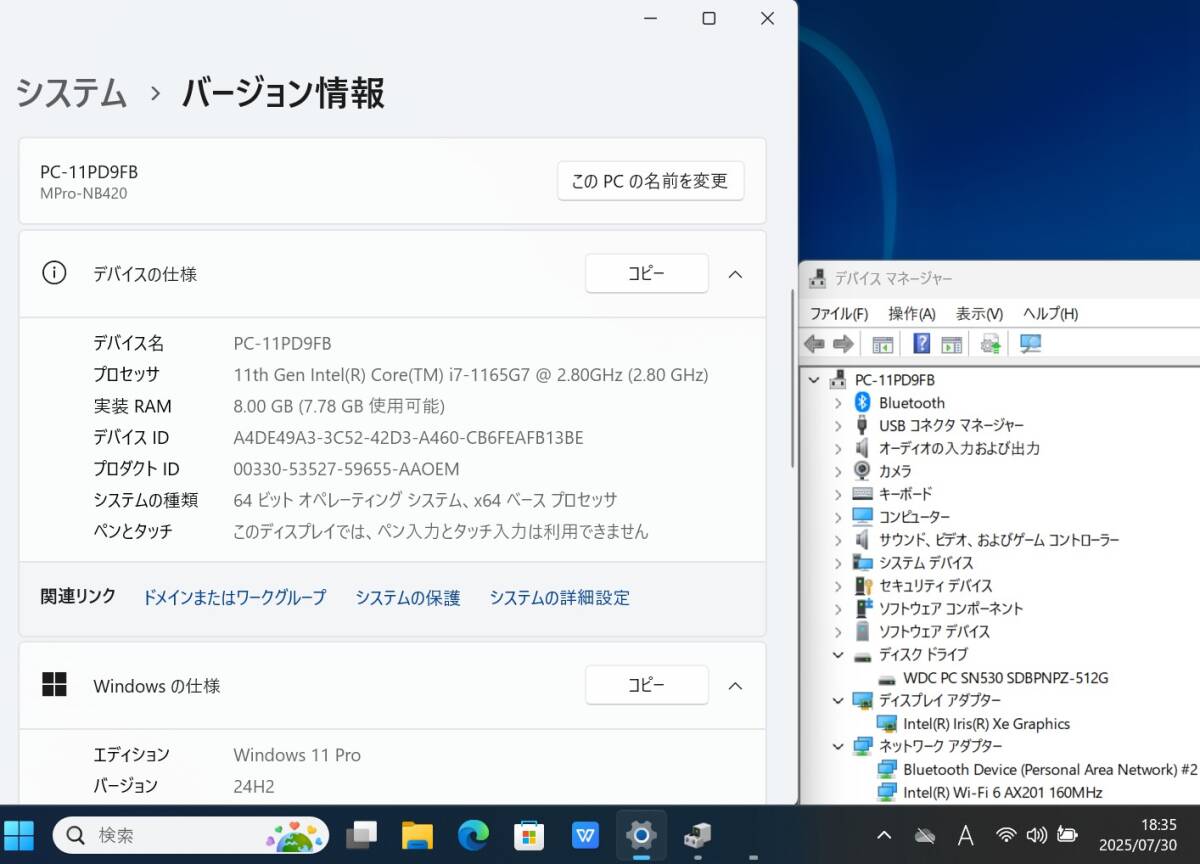Scan for hardware changes using the monitor icon
Viewport: 1200px width, 864px height.
coord(1030,344)
